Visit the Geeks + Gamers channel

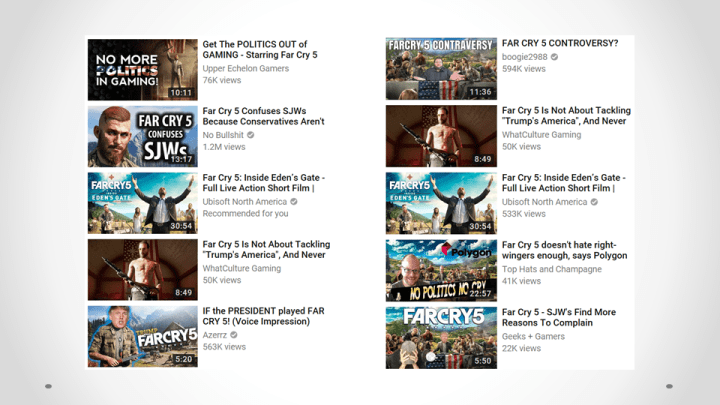pos(533,336)
